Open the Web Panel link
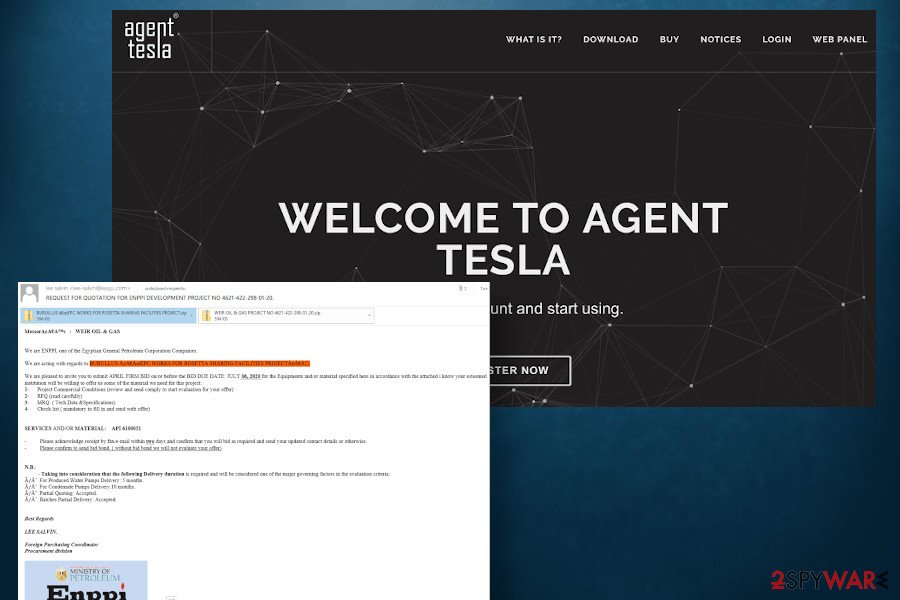900x600 pixels. (839, 40)
